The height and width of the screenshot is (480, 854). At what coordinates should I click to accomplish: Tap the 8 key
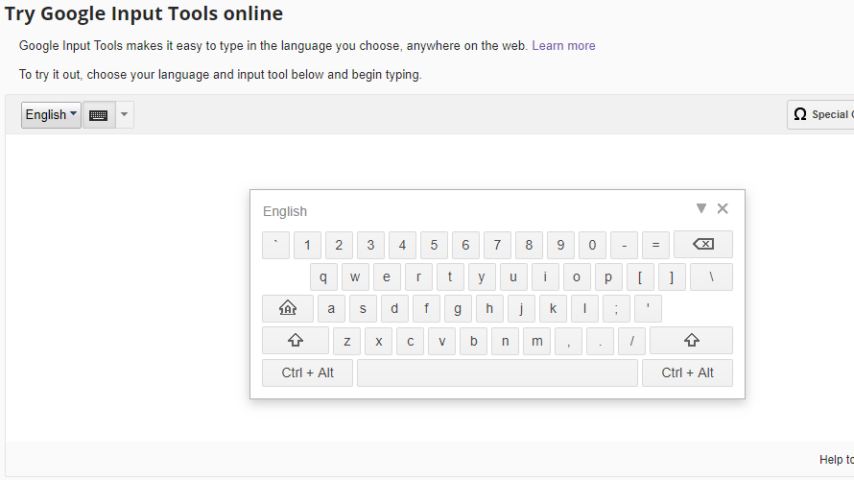pyautogui.click(x=528, y=245)
